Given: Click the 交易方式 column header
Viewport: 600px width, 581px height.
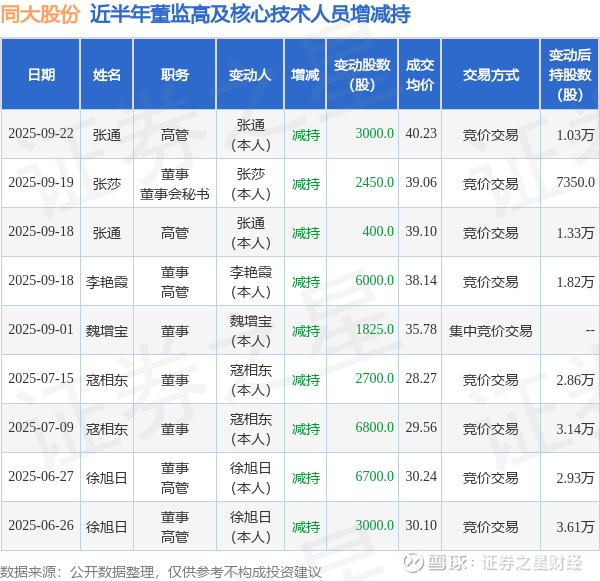Looking at the screenshot, I should [491, 74].
